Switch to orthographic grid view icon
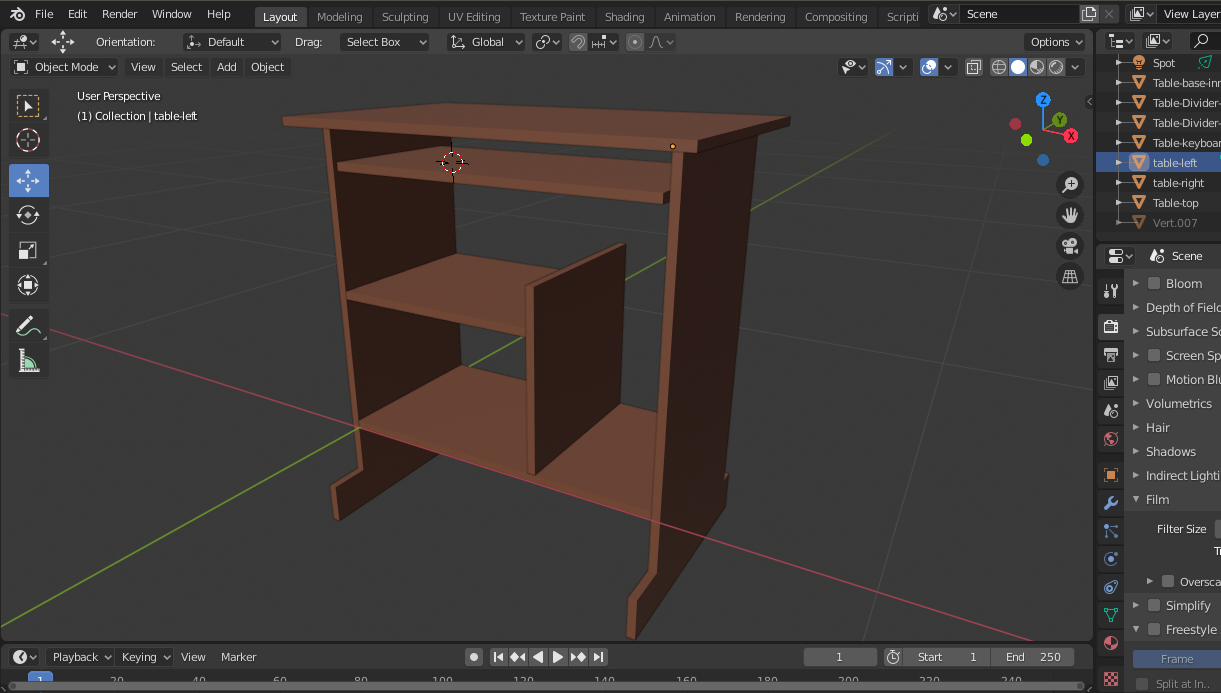The width and height of the screenshot is (1221, 693). coord(1070,277)
